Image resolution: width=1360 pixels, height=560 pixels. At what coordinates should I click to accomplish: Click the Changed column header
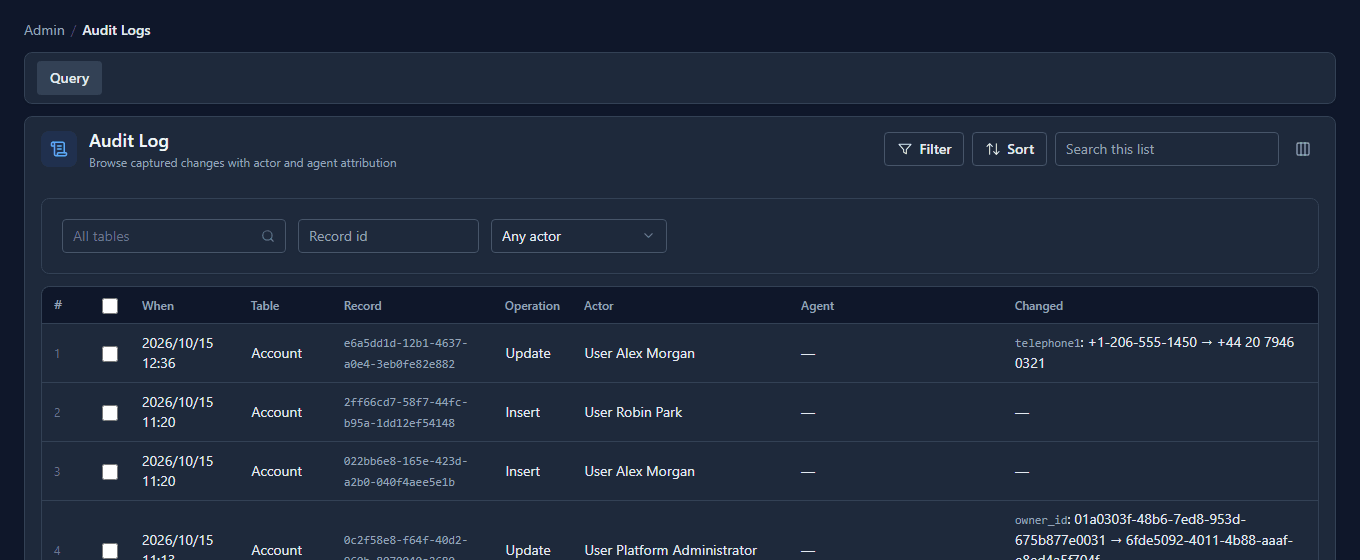[1039, 306]
